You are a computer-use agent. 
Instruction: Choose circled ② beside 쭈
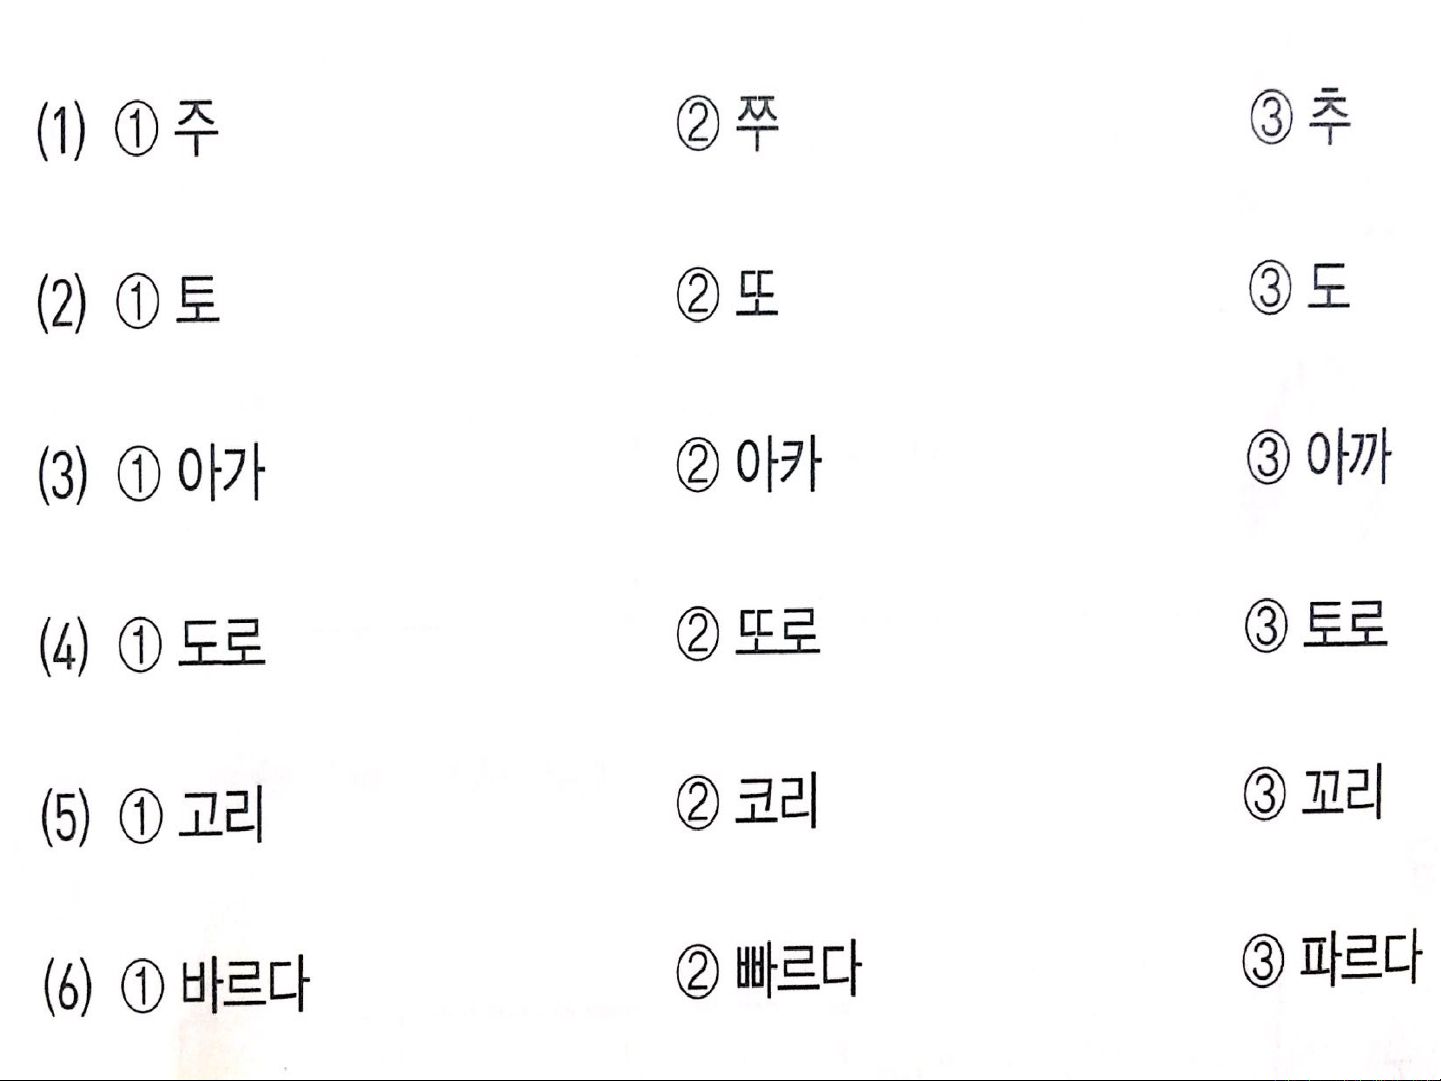click(698, 125)
